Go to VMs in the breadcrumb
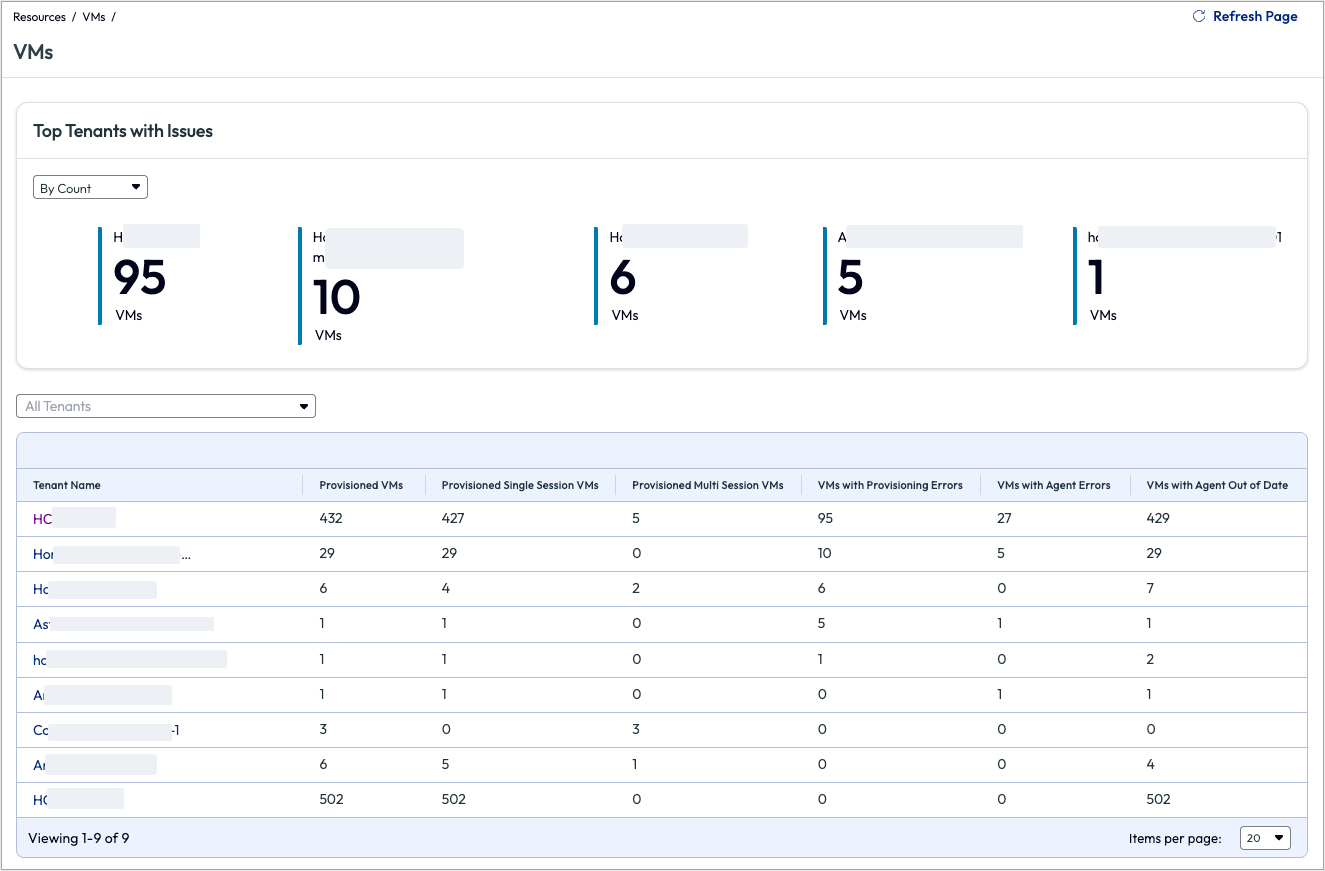Screen dimensions: 1325x871 click(94, 17)
